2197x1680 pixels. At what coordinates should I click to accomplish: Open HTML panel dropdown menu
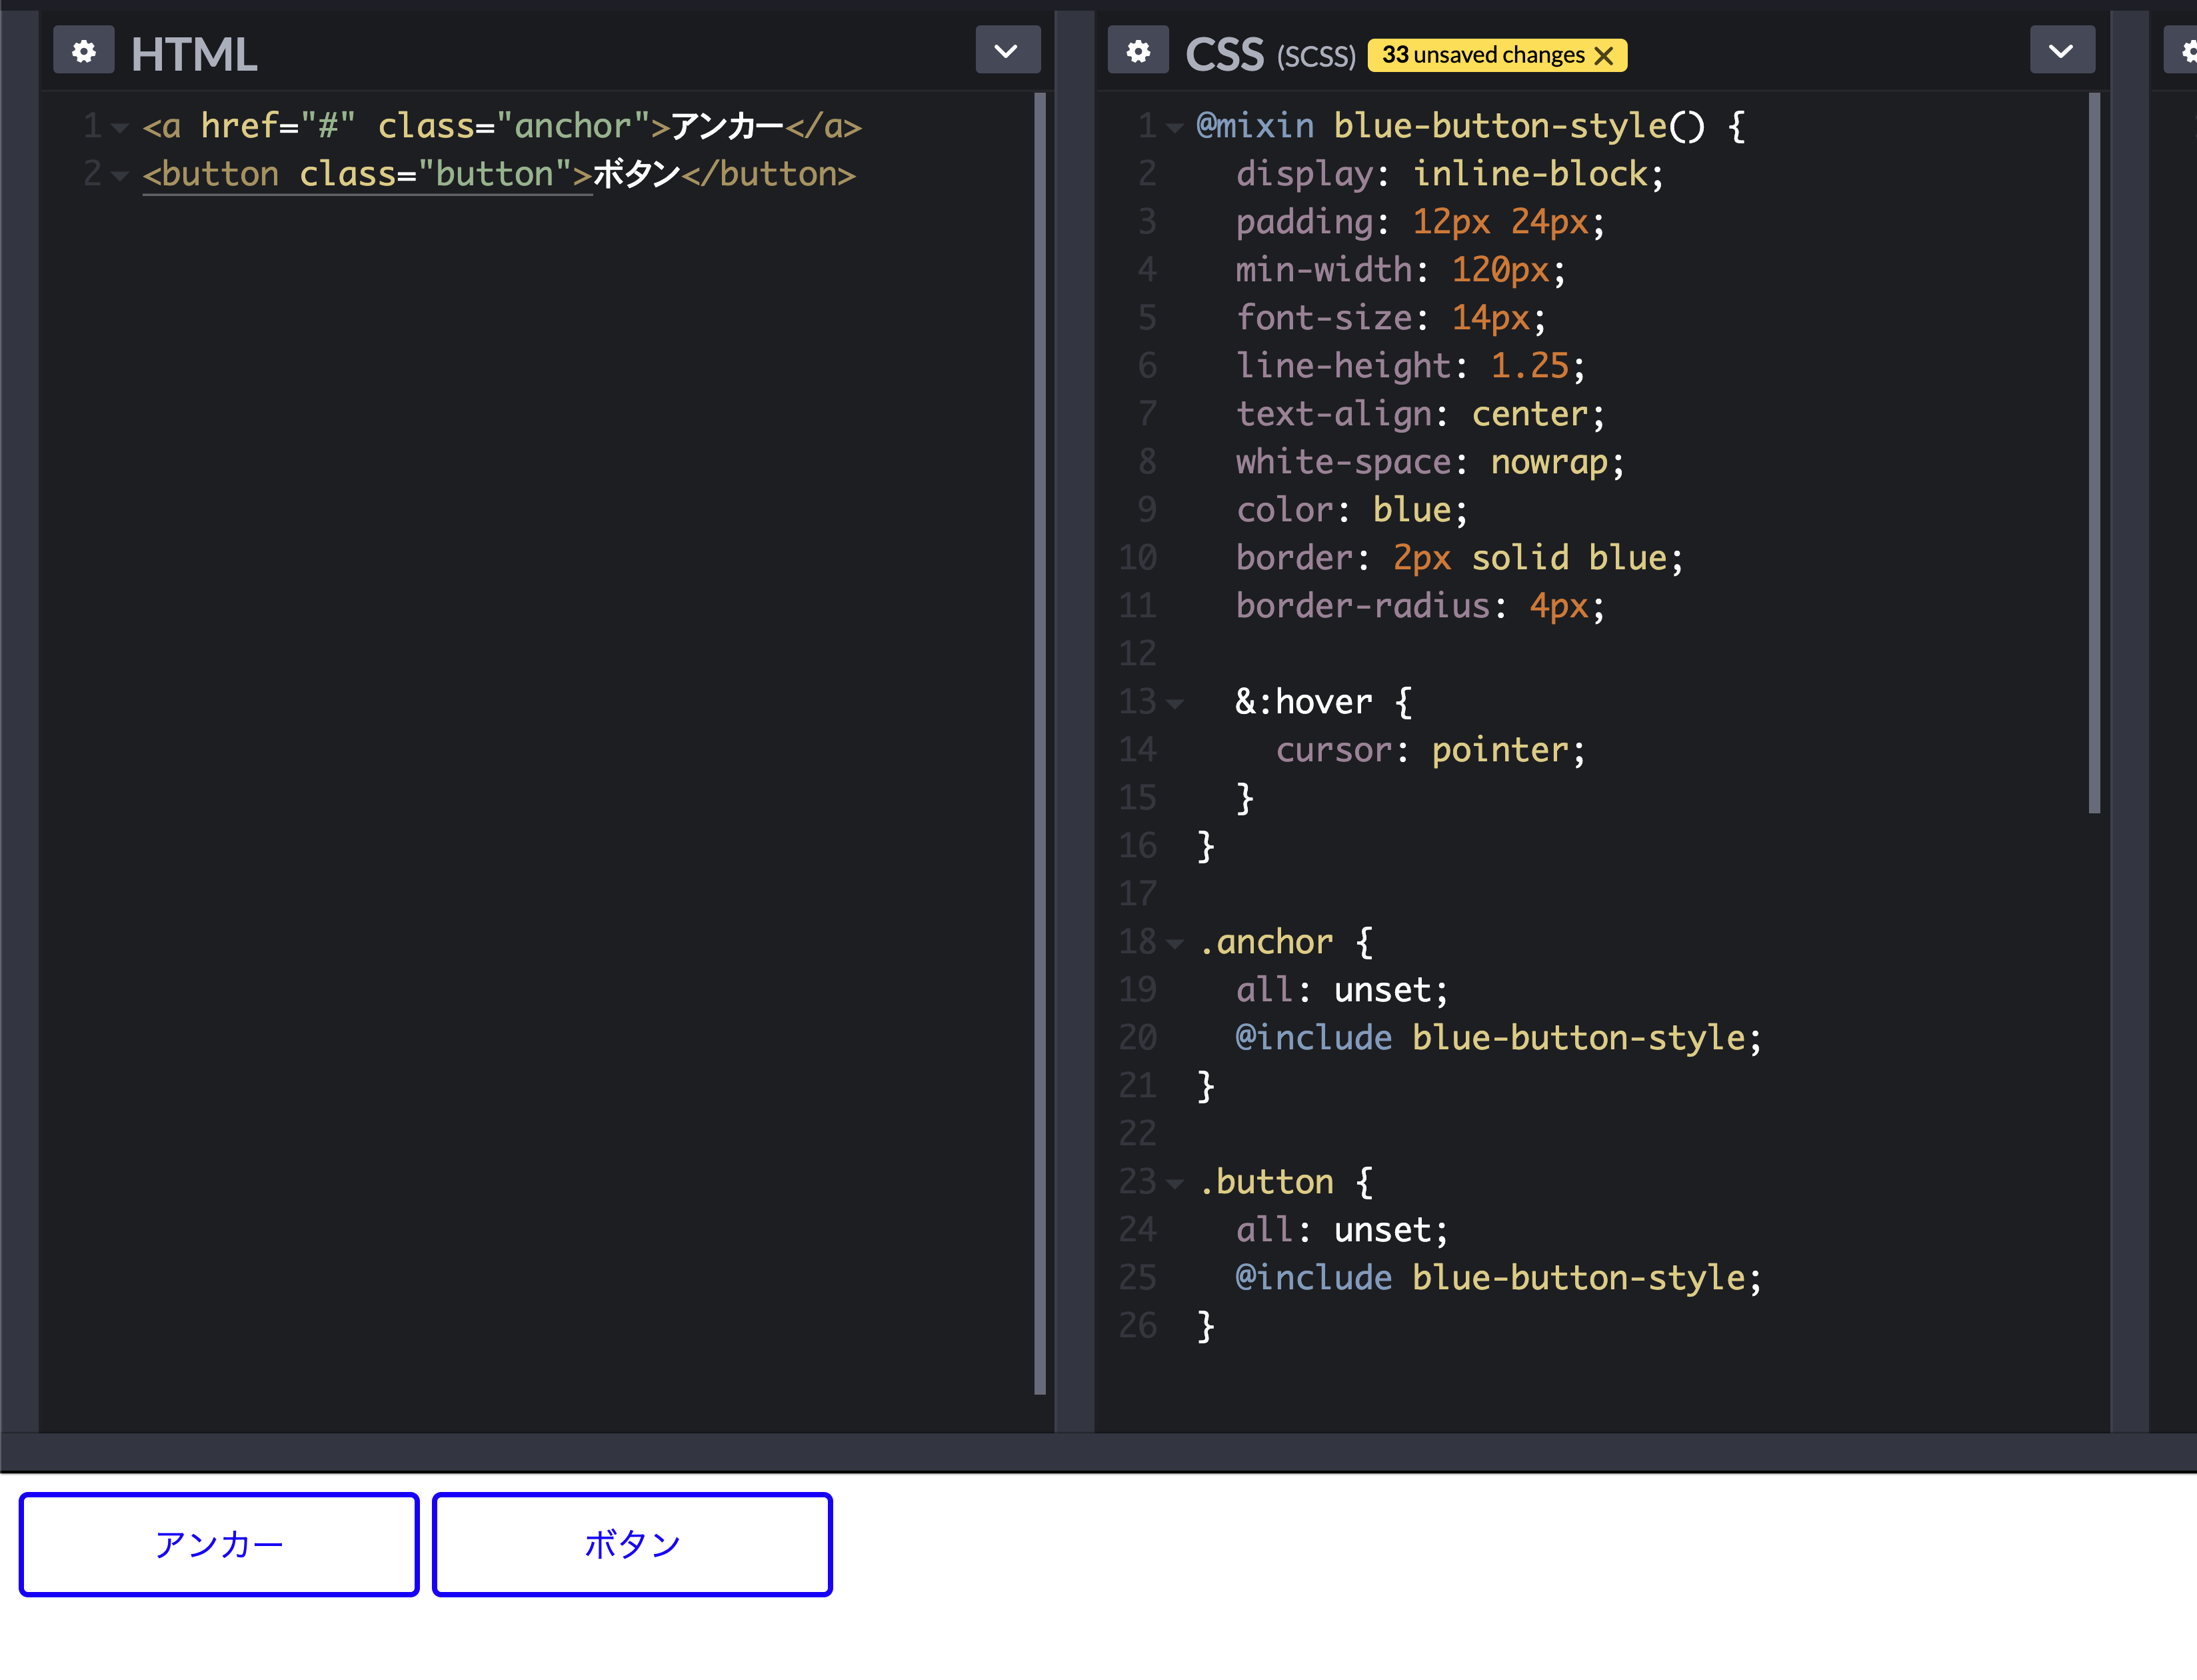(1007, 51)
